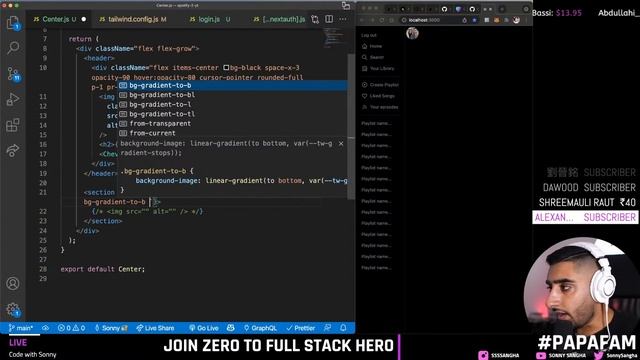This screenshot has width=640, height=360.
Task: Click the browser reload button
Action: (382, 20)
